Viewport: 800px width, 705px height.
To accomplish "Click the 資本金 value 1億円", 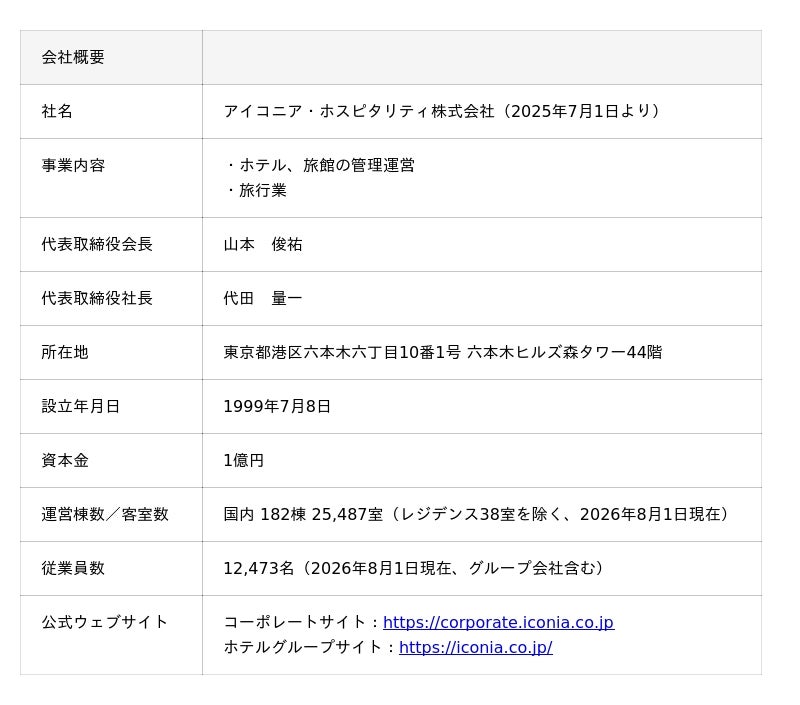I will 243,461.
